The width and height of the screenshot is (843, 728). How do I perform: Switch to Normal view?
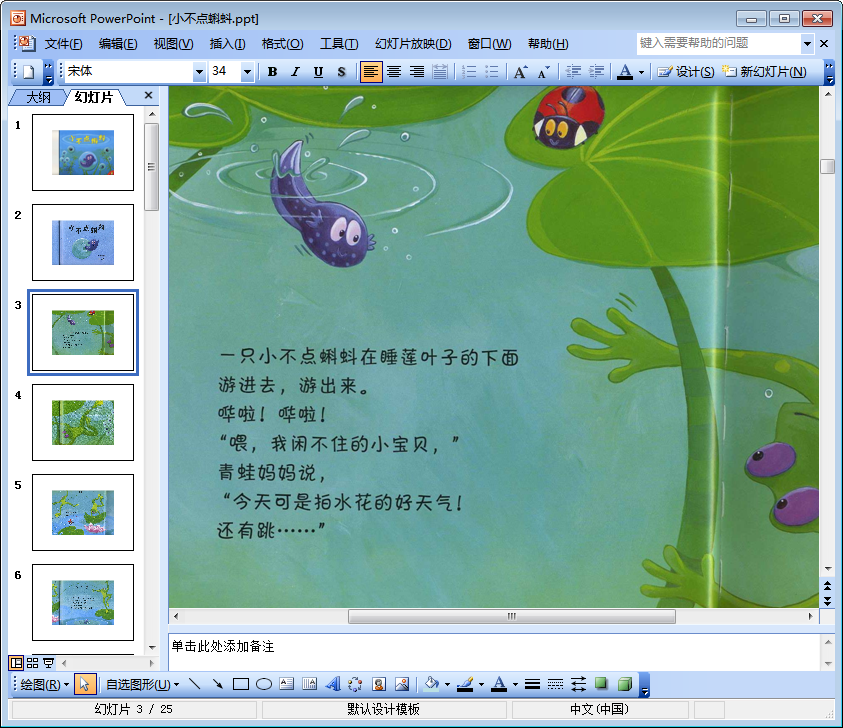pyautogui.click(x=17, y=663)
